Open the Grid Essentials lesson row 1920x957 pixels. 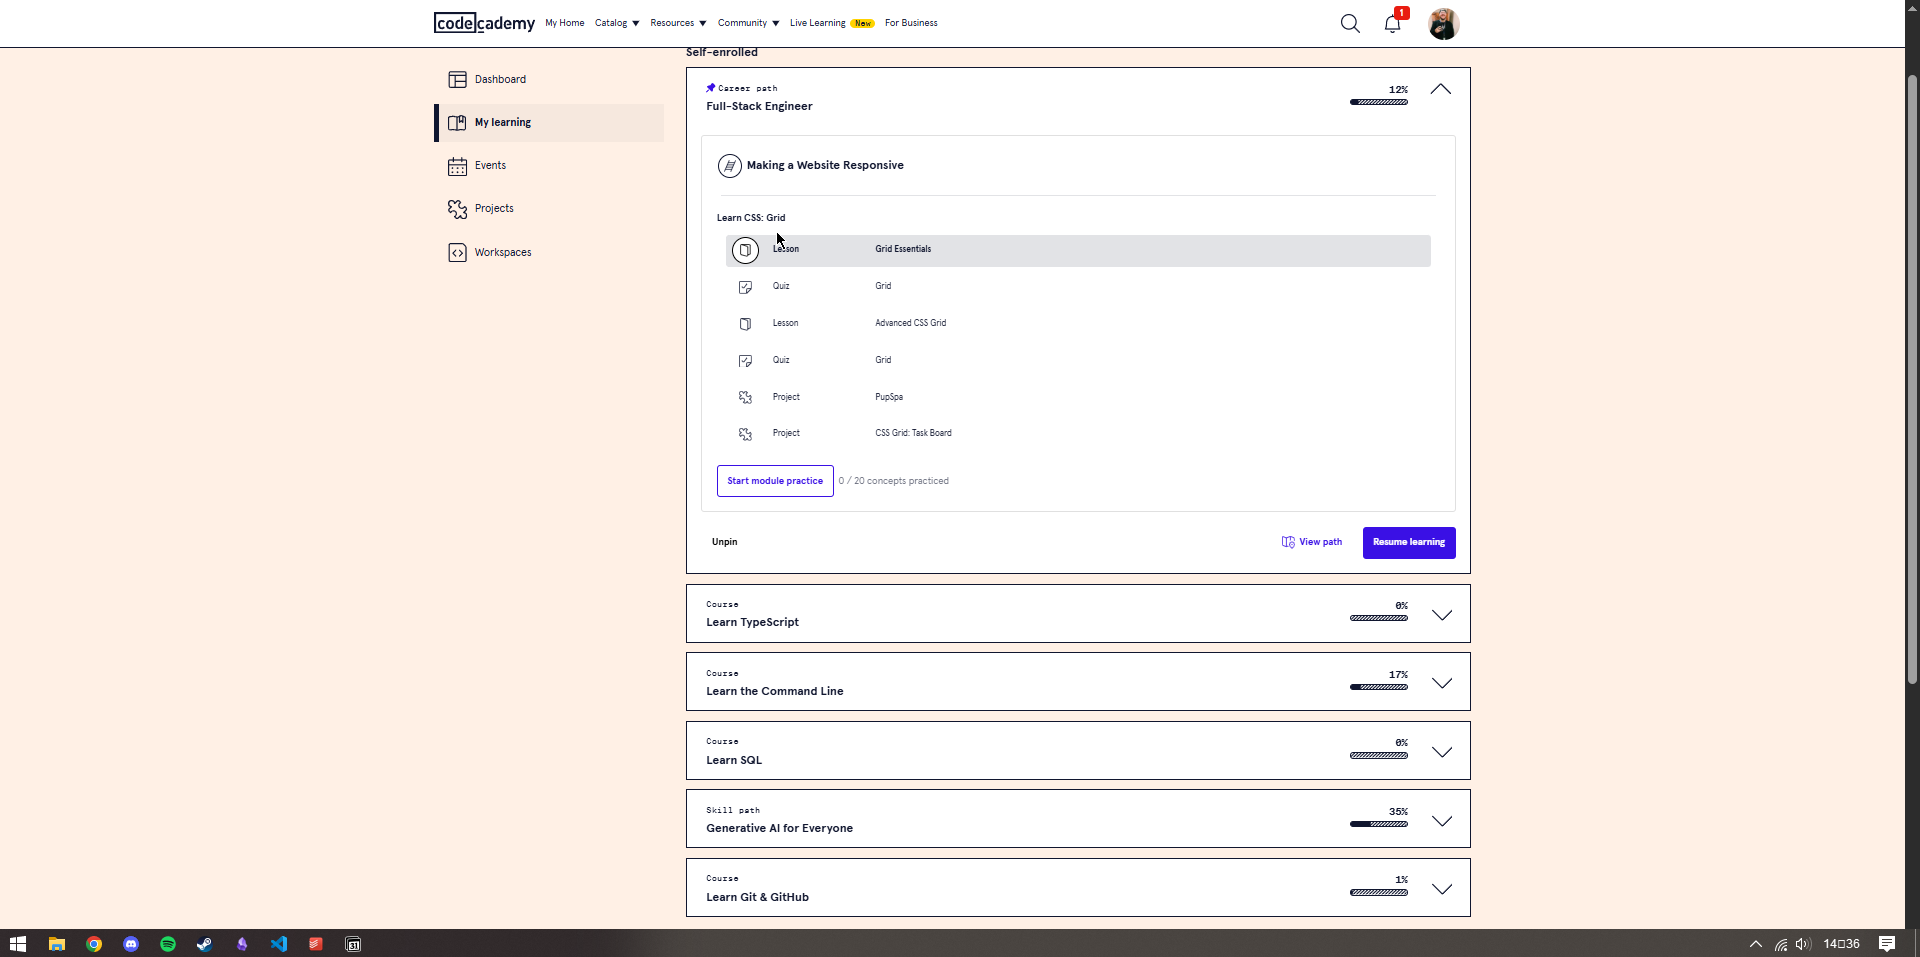point(1078,250)
